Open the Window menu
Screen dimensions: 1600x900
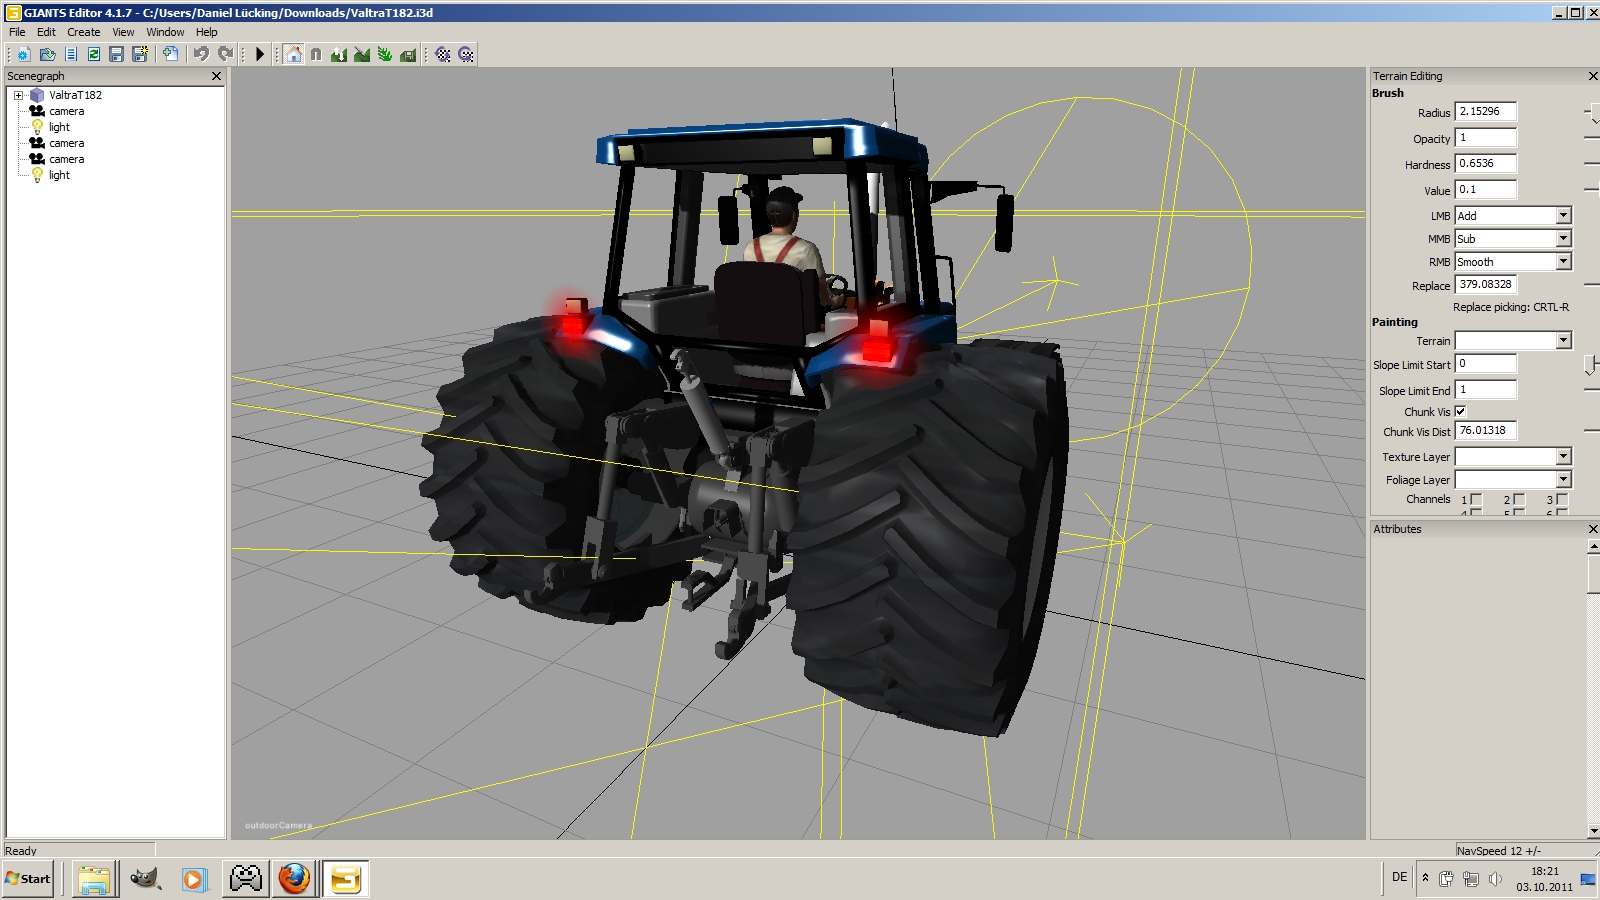point(165,32)
